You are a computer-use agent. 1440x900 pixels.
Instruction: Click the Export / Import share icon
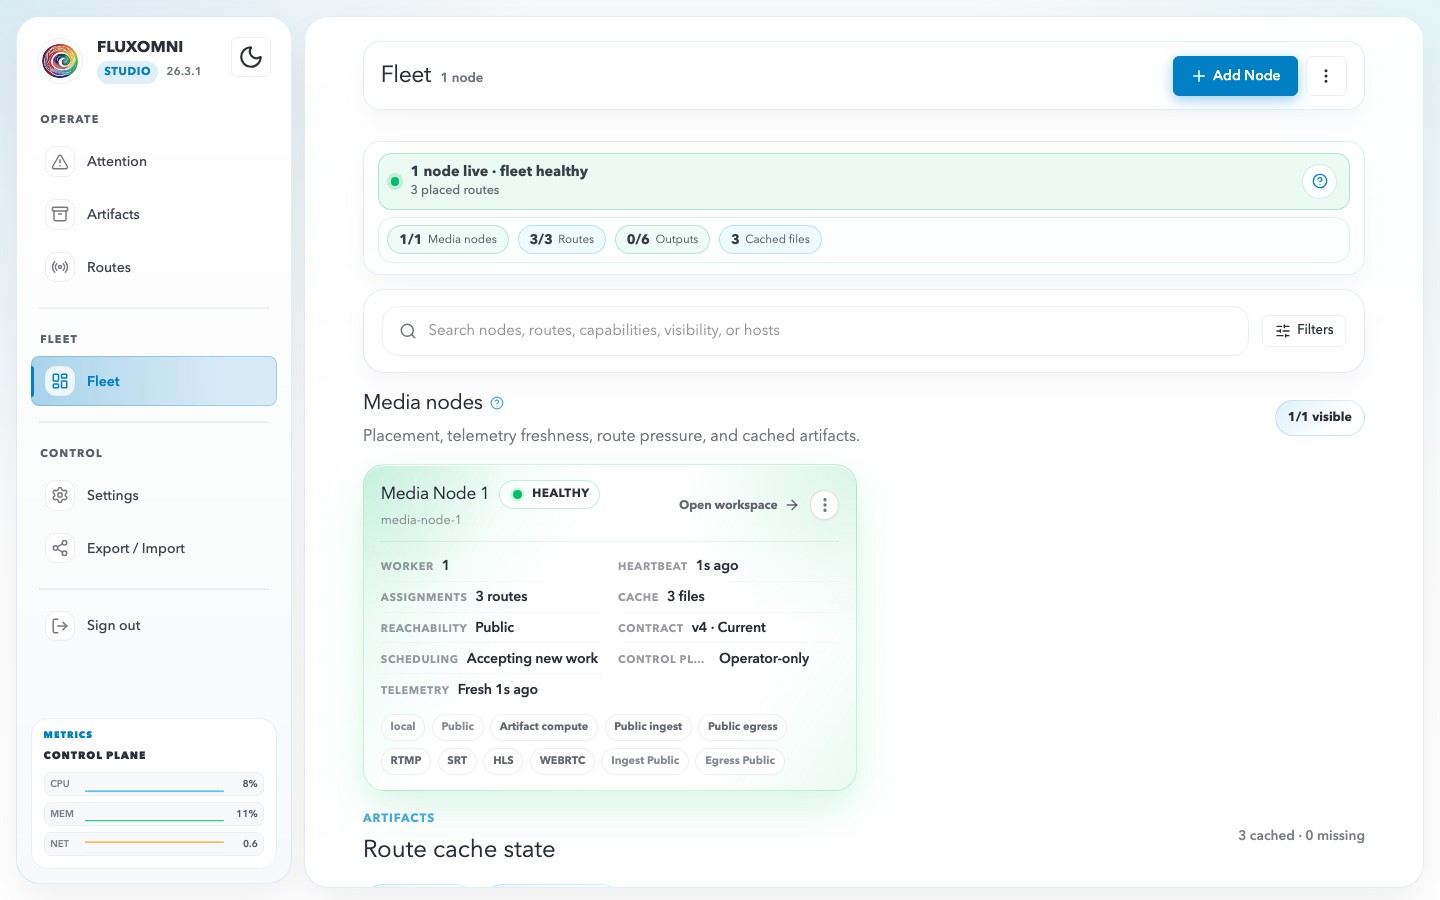click(60, 548)
